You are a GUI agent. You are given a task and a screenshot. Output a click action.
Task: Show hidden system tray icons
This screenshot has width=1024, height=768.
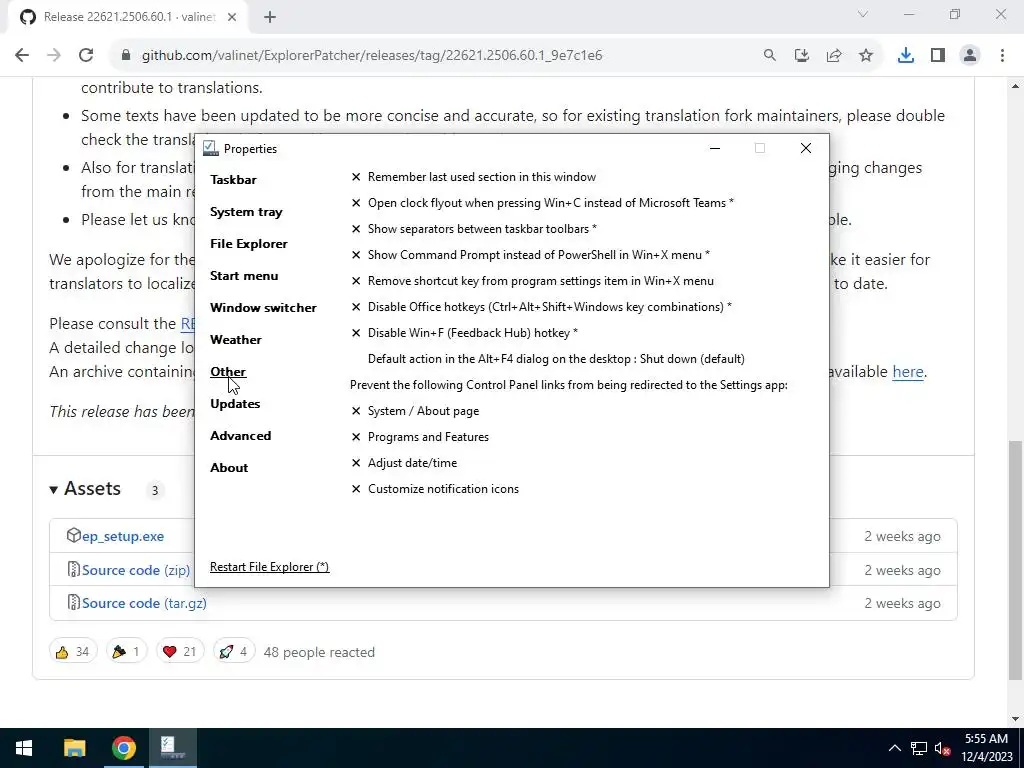895,748
